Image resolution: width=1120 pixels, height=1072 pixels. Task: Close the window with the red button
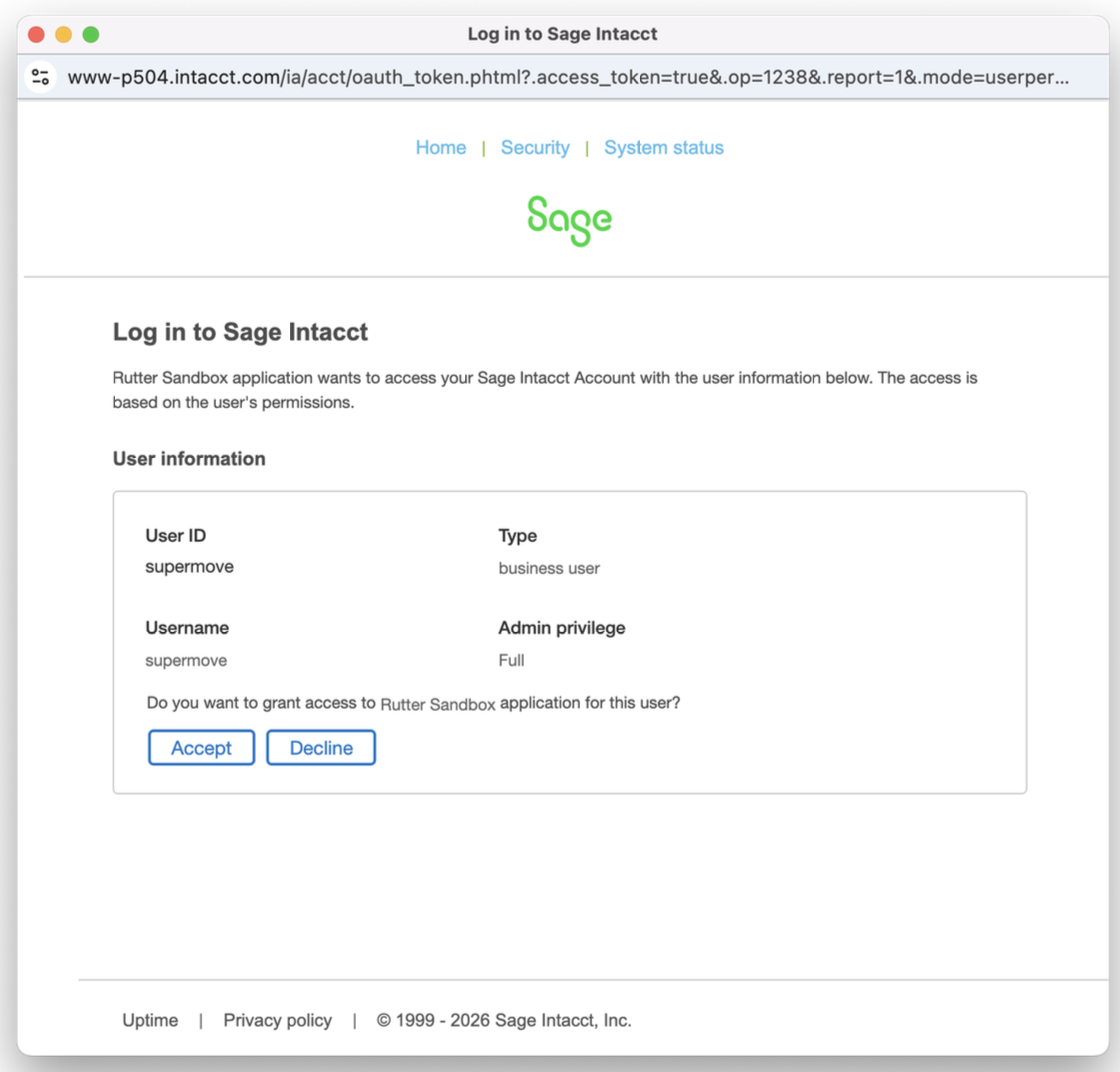point(36,34)
